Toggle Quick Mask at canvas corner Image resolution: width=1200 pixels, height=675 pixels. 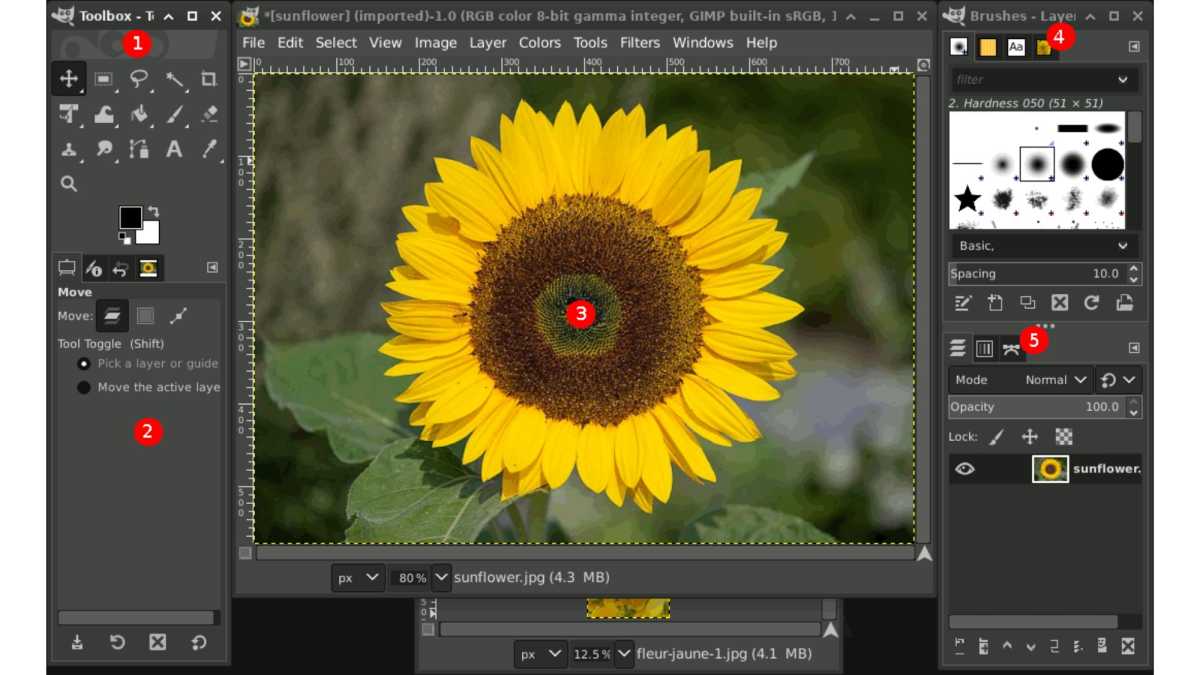click(x=246, y=553)
